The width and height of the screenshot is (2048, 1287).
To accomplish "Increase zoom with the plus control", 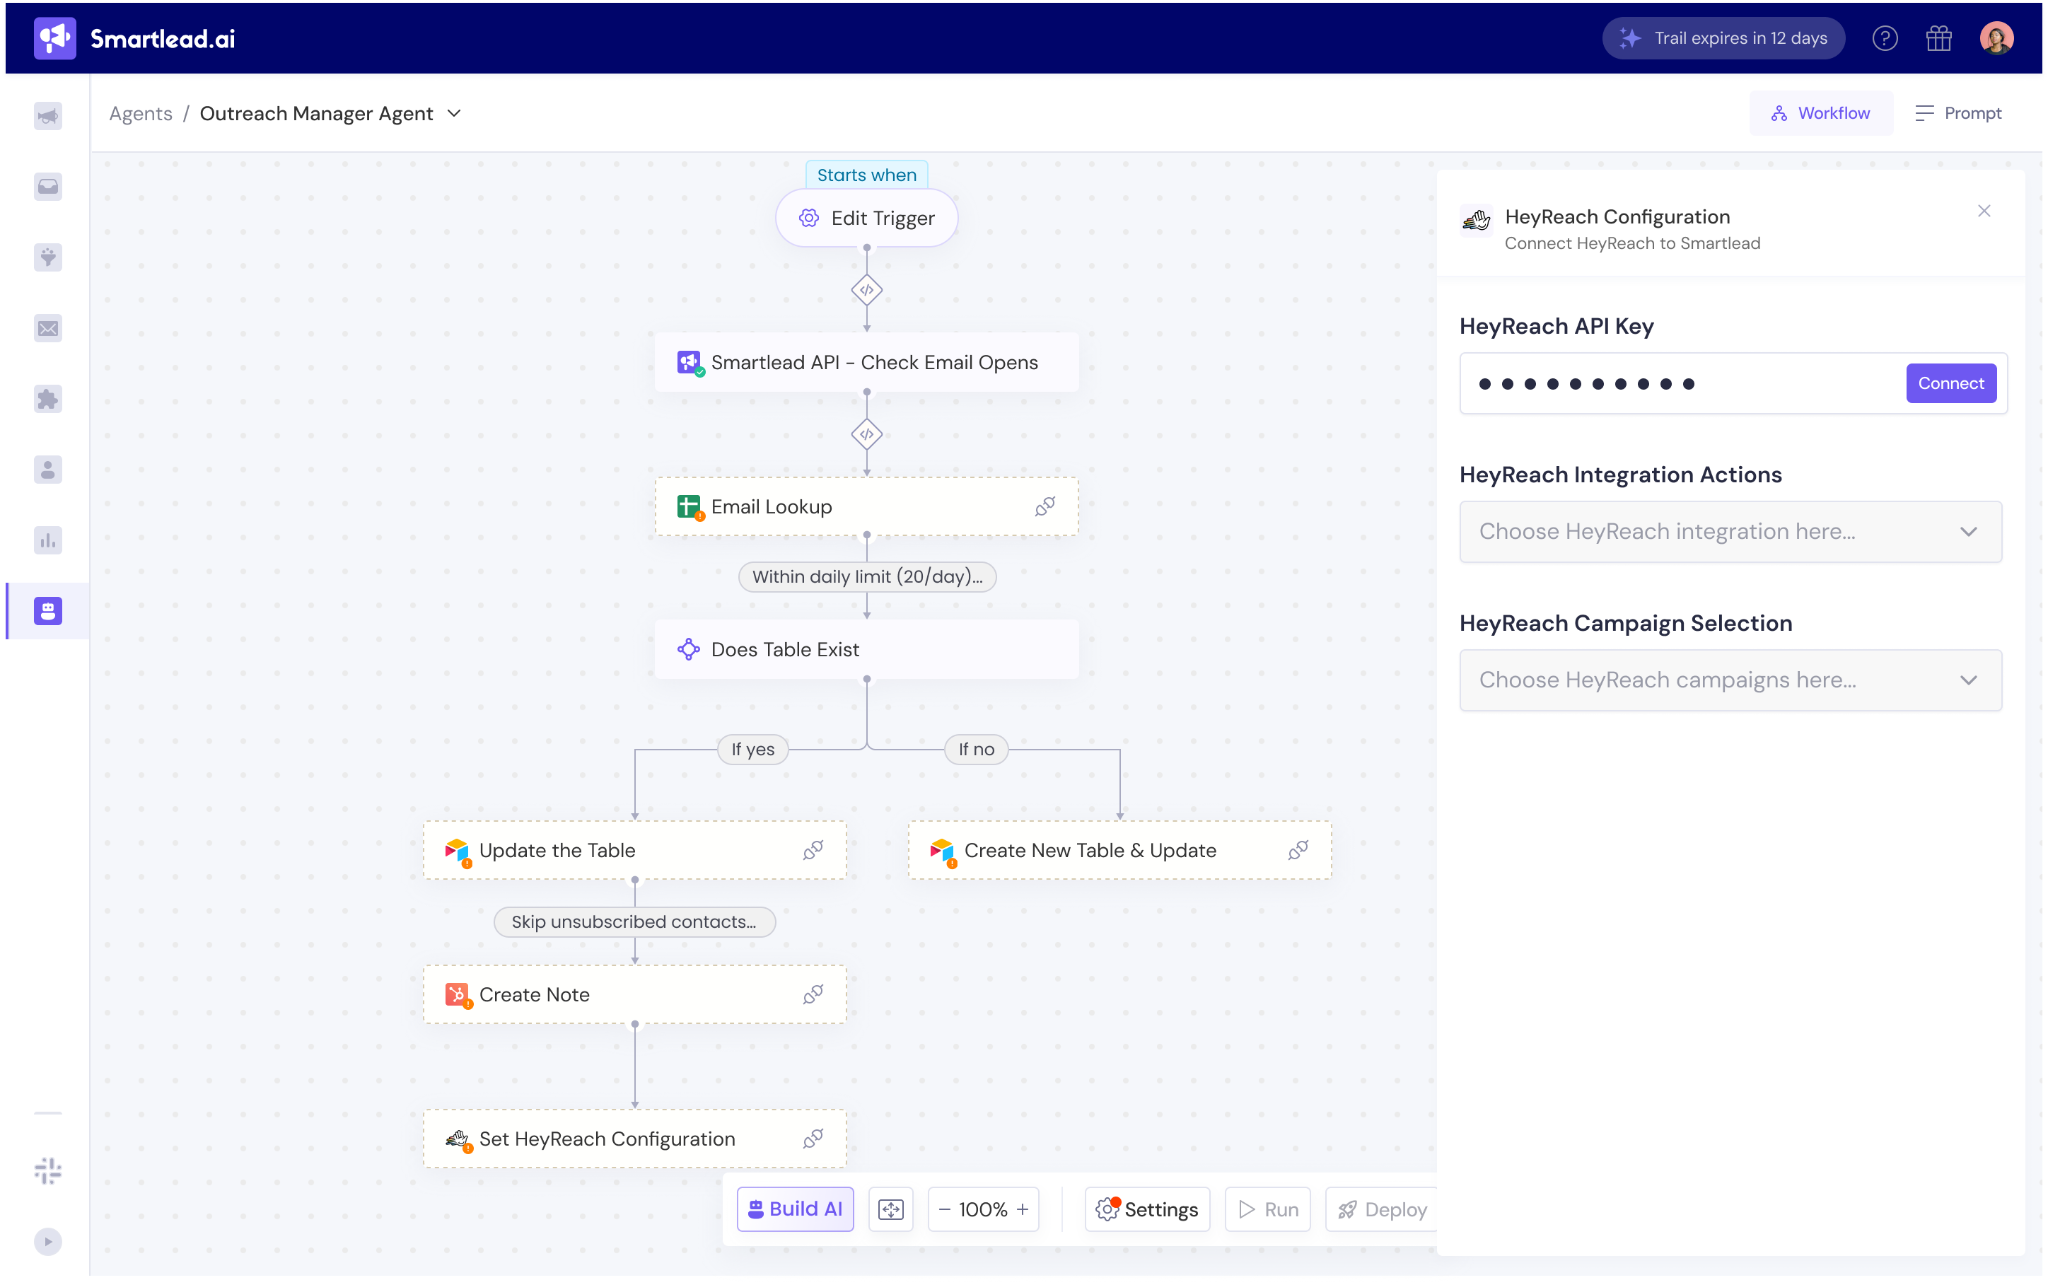I will [x=1023, y=1210].
